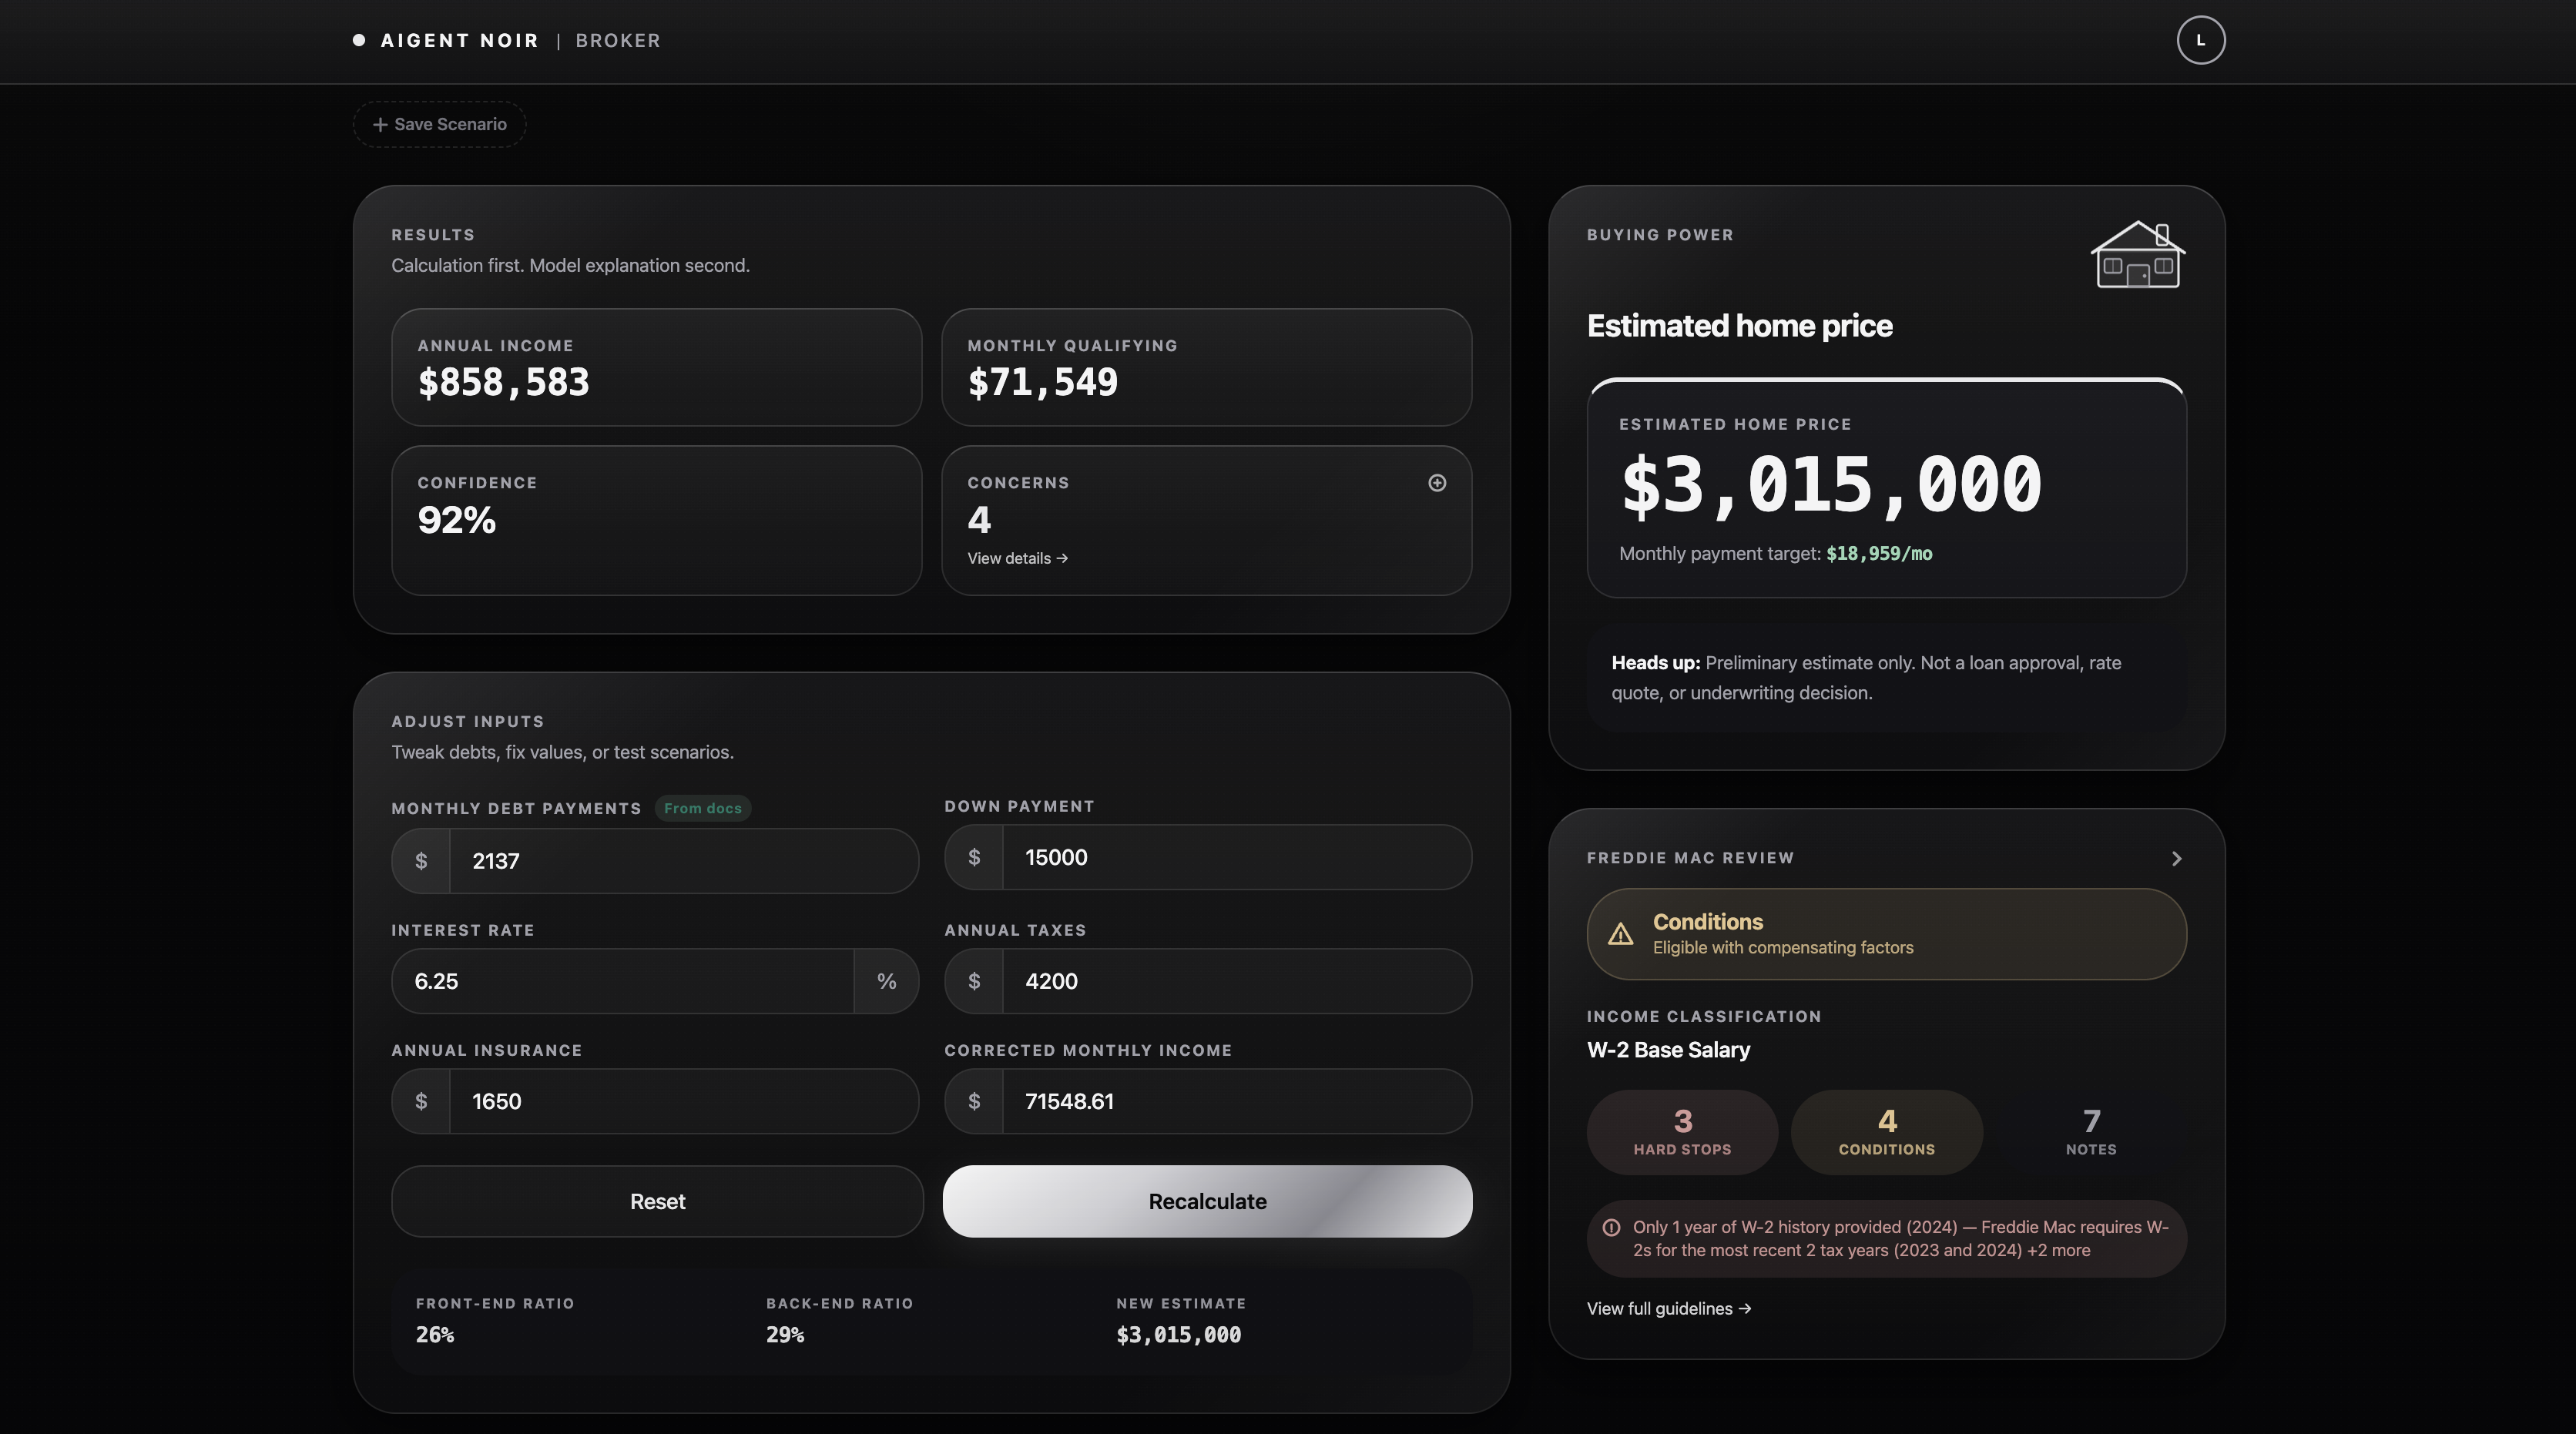Click the Corrected Monthly Income input field
The height and width of the screenshot is (1434, 2576).
coord(1230,1101)
